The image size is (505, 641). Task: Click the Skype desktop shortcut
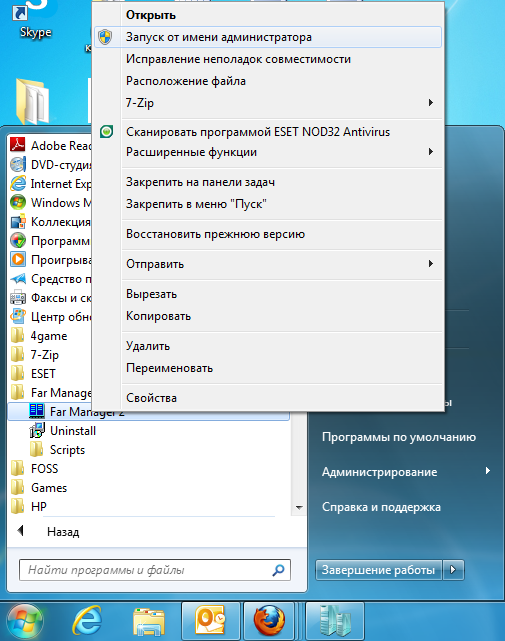pyautogui.click(x=36, y=20)
